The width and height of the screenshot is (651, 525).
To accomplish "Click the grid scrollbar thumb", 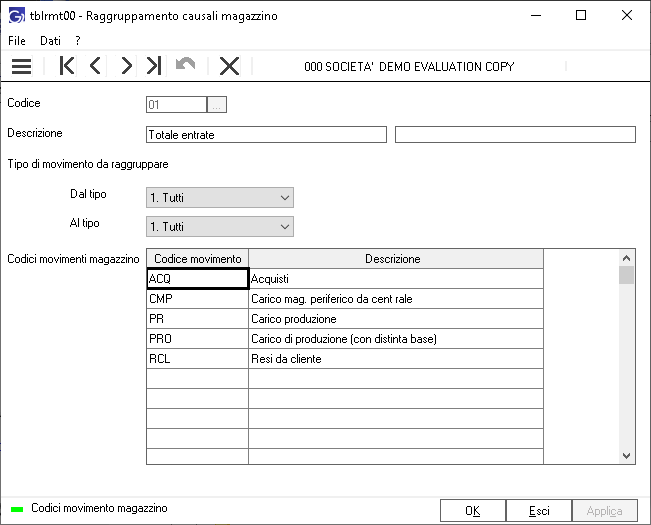I will 626,275.
